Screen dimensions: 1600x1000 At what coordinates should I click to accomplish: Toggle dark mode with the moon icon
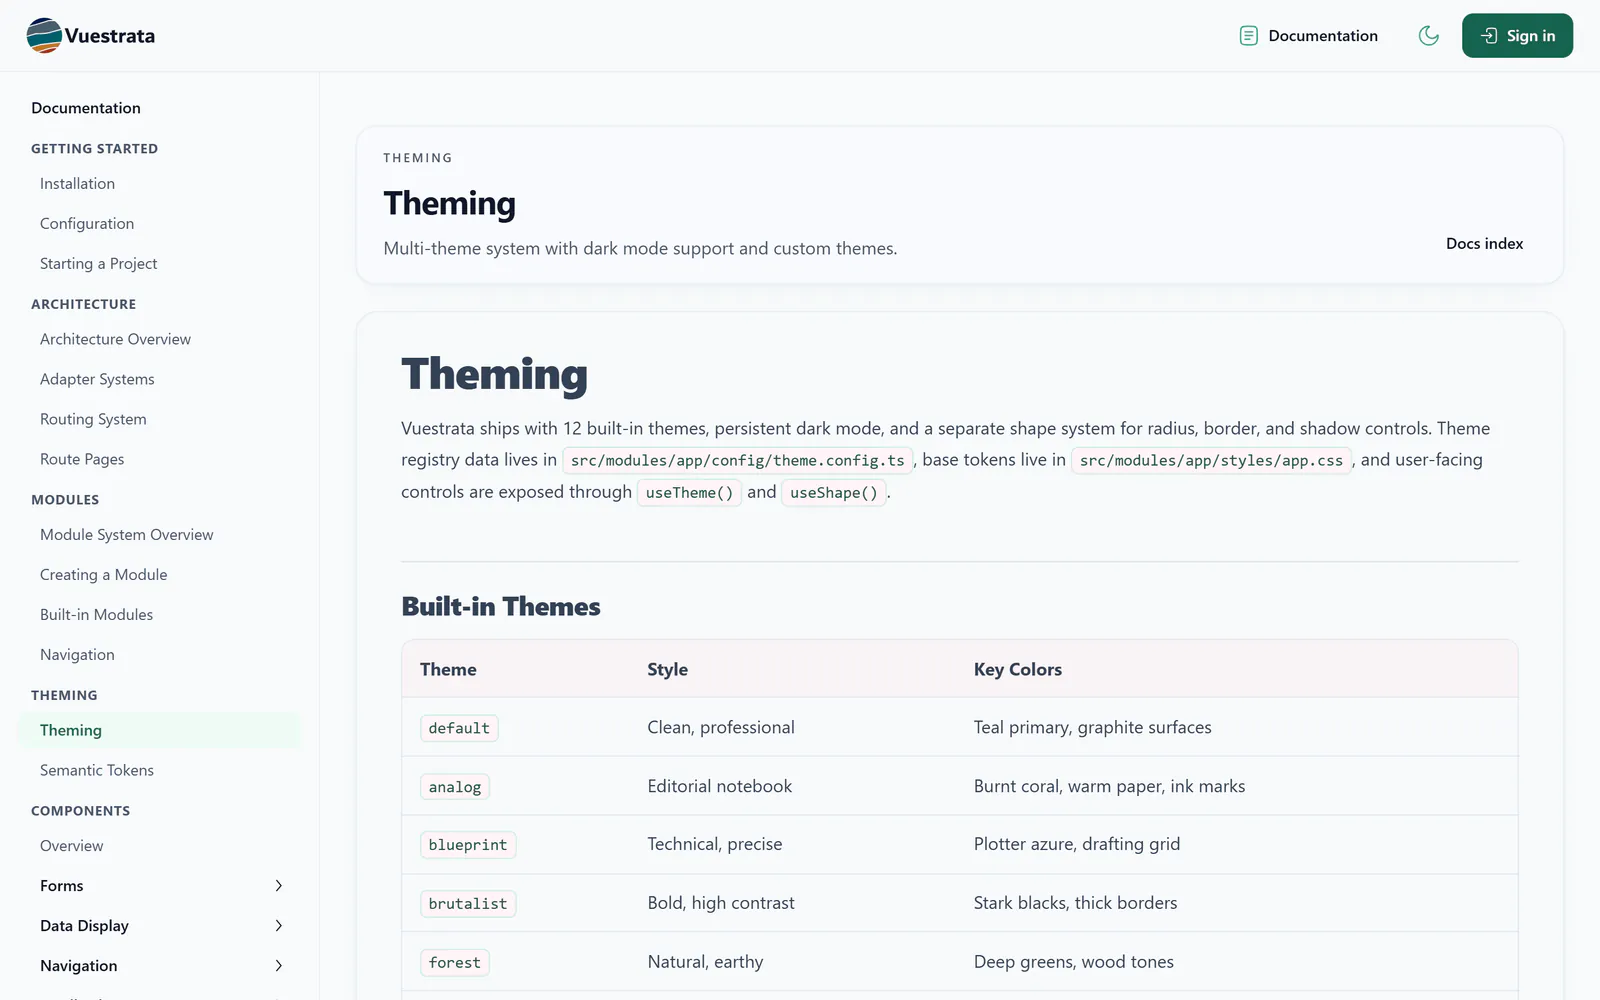pyautogui.click(x=1429, y=36)
